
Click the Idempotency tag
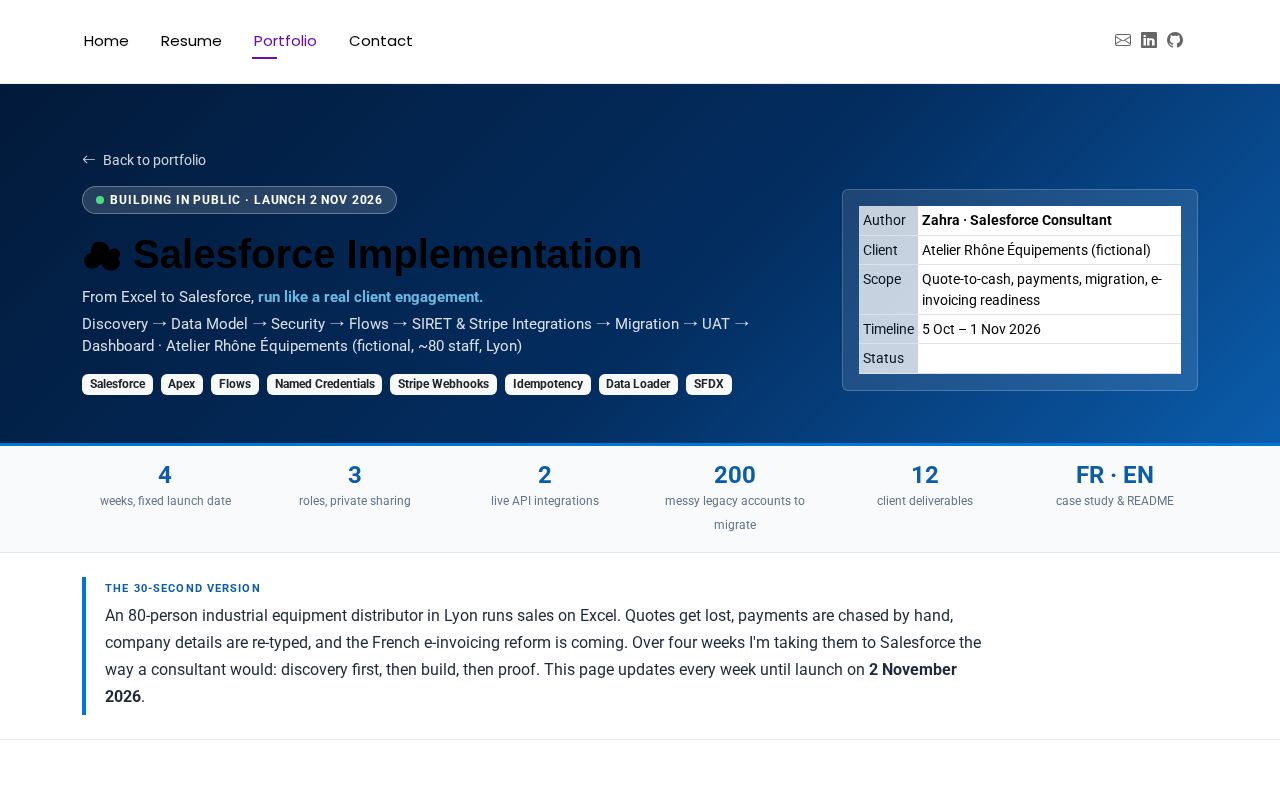click(x=548, y=384)
